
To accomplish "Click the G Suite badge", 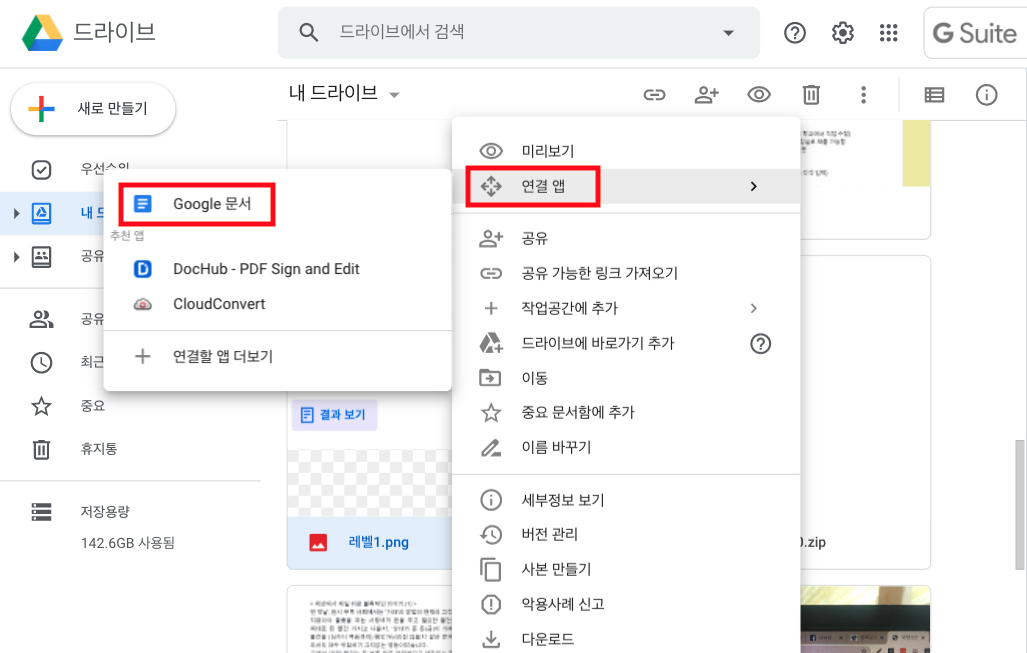I will click(x=975, y=33).
